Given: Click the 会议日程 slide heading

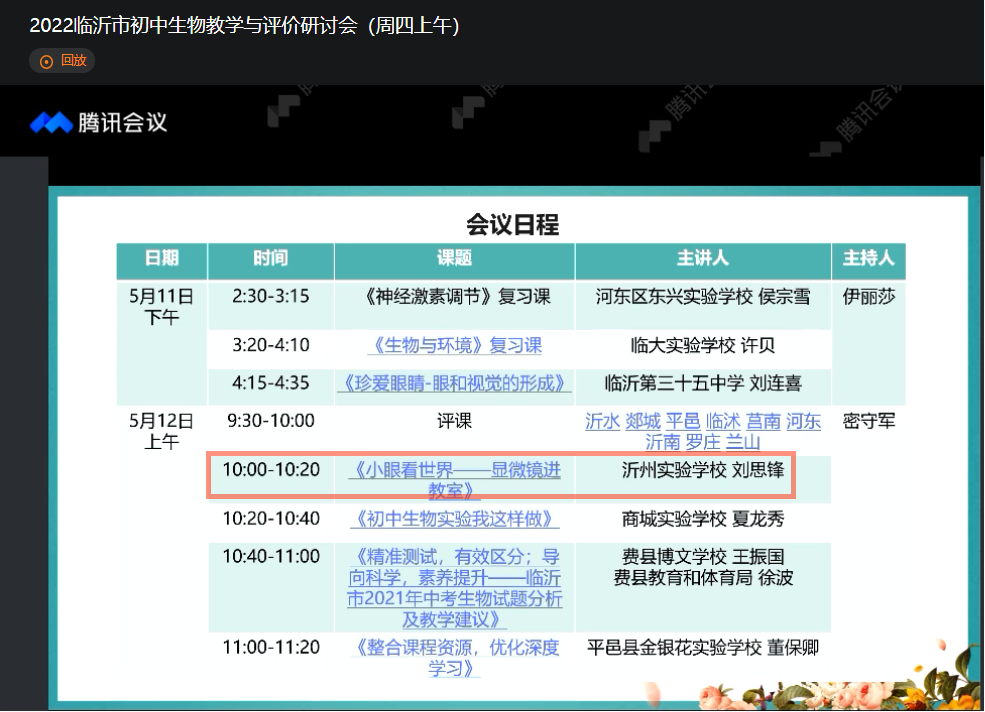Looking at the screenshot, I should click(x=512, y=224).
